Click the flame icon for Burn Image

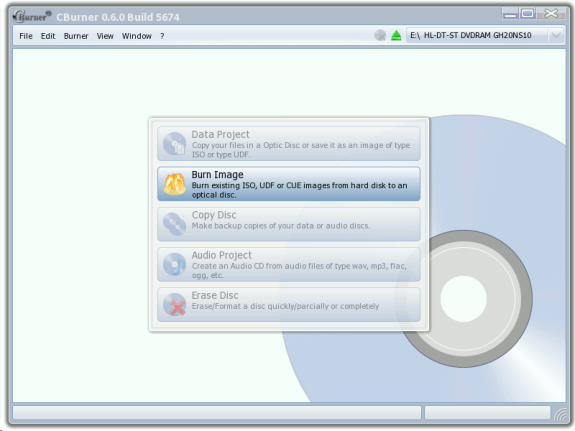[x=175, y=184]
